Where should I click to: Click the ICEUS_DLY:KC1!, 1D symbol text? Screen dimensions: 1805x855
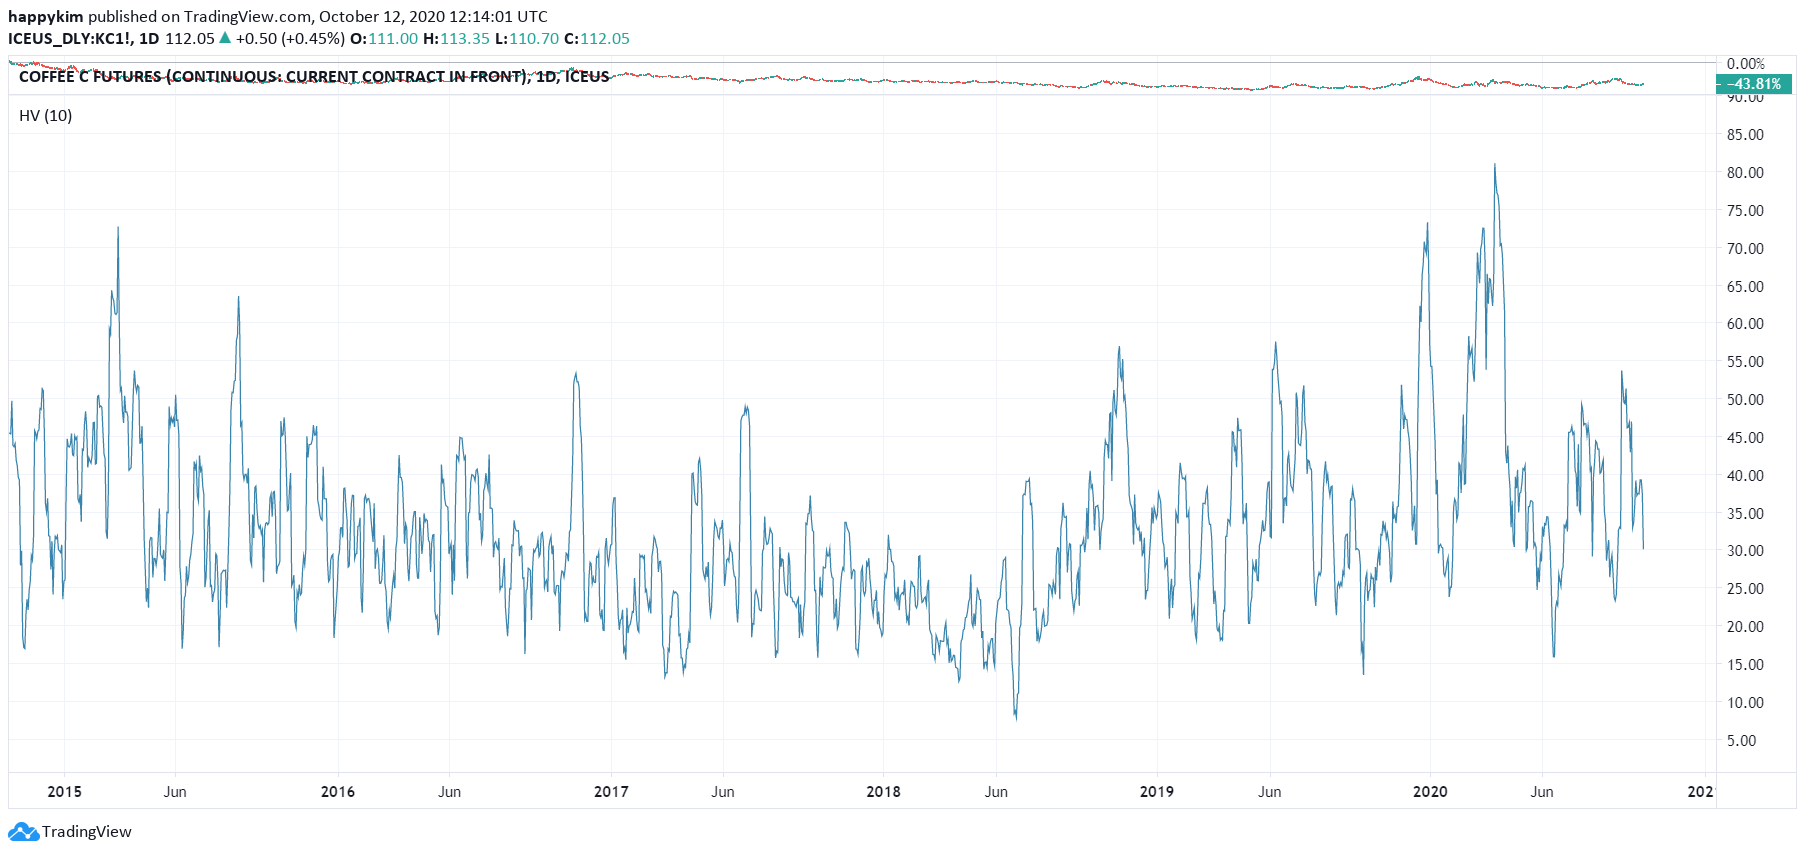pyautogui.click(x=84, y=39)
